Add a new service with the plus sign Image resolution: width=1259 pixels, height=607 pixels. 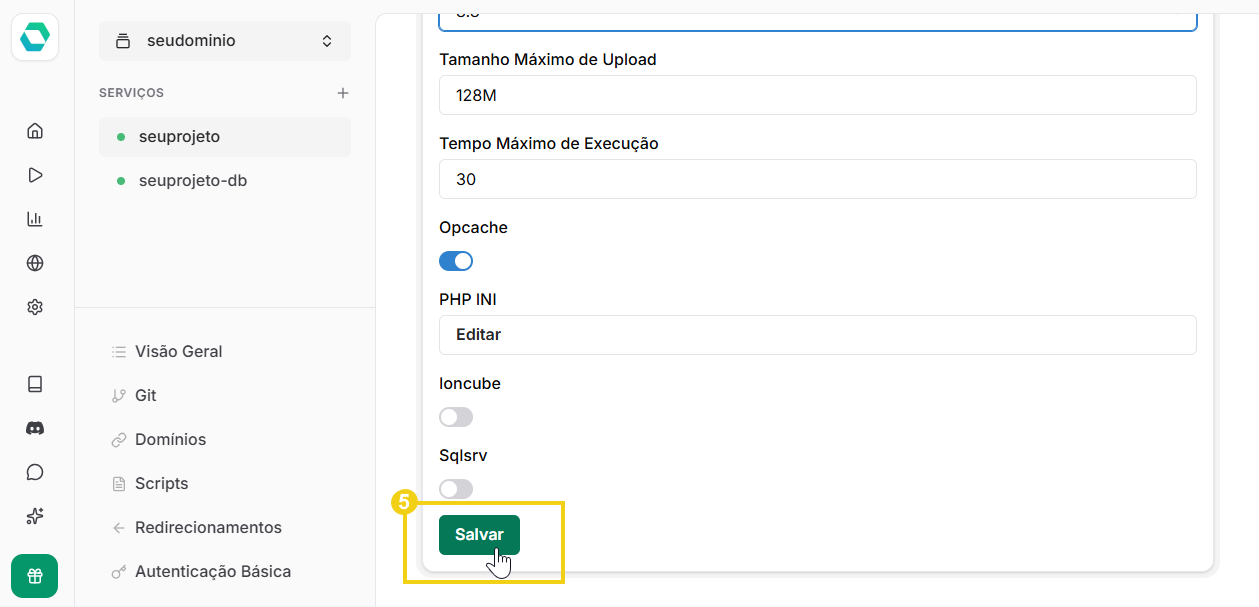(x=343, y=92)
